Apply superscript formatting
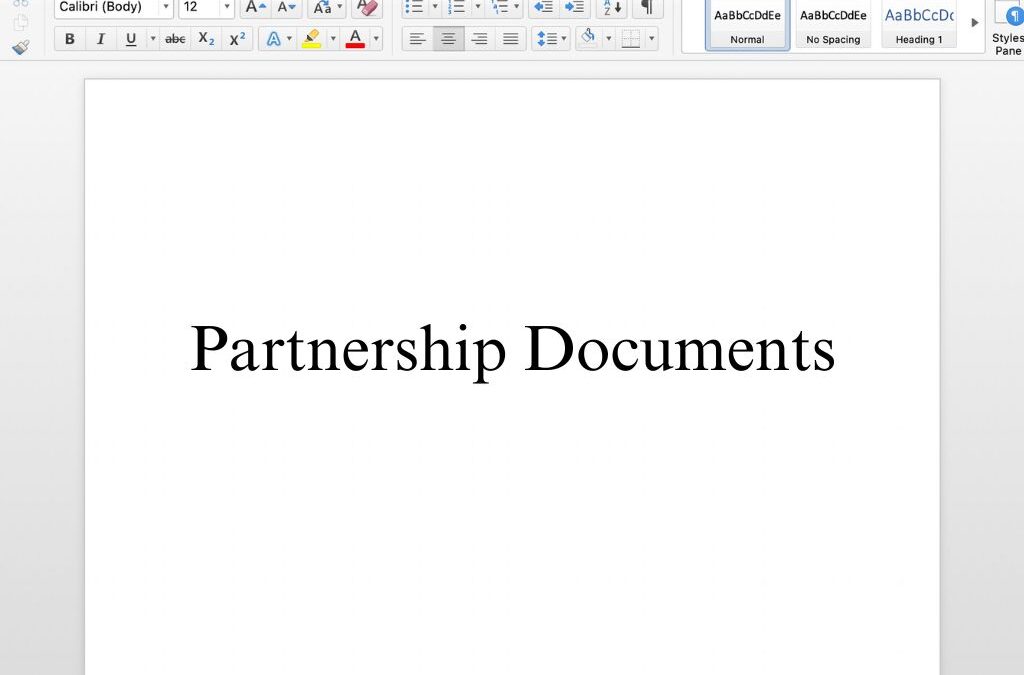Image resolution: width=1024 pixels, height=675 pixels. [237, 39]
